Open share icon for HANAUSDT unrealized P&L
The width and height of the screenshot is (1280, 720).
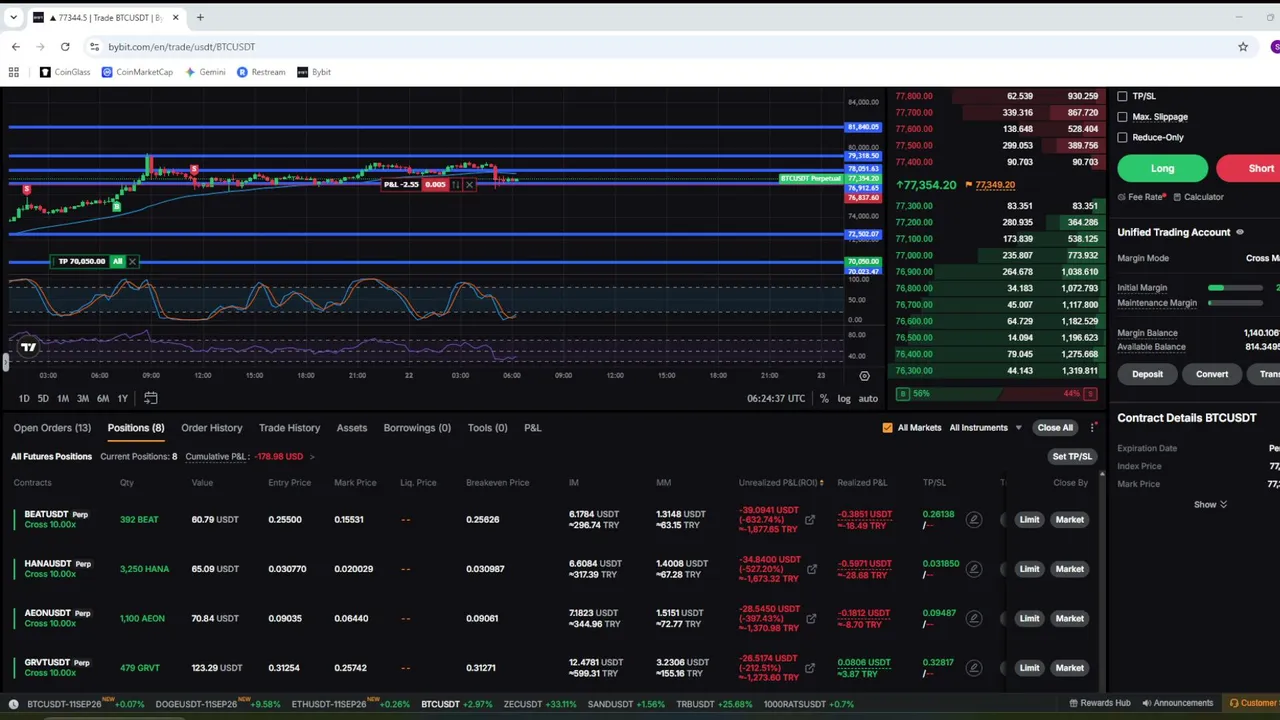point(812,569)
